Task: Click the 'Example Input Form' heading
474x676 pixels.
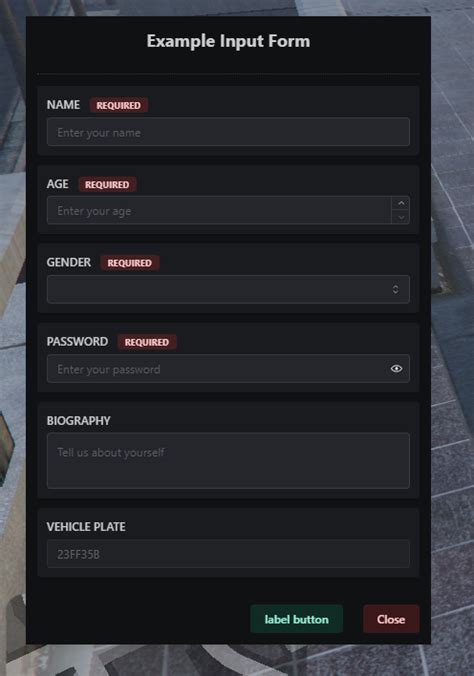Action: 228,41
